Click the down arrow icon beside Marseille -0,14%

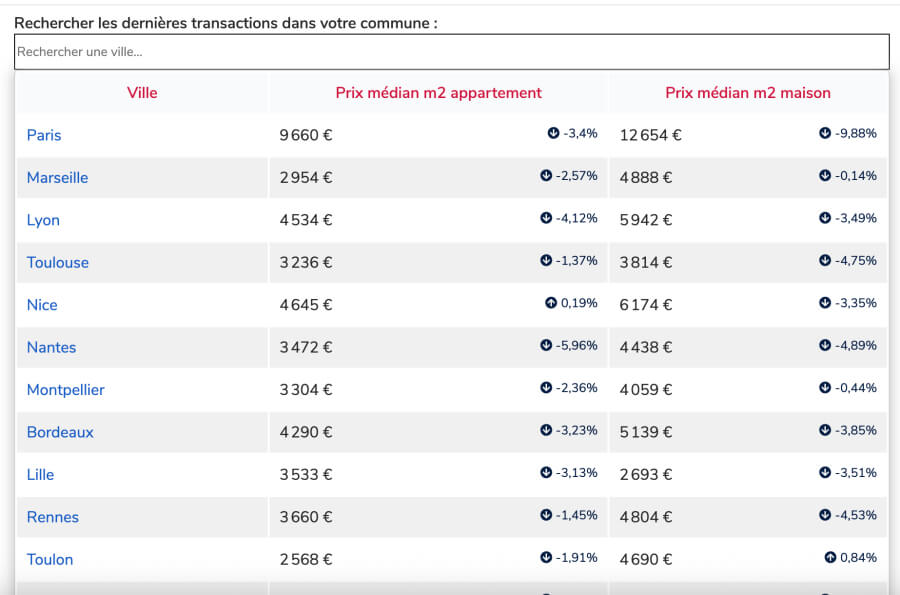click(x=825, y=176)
